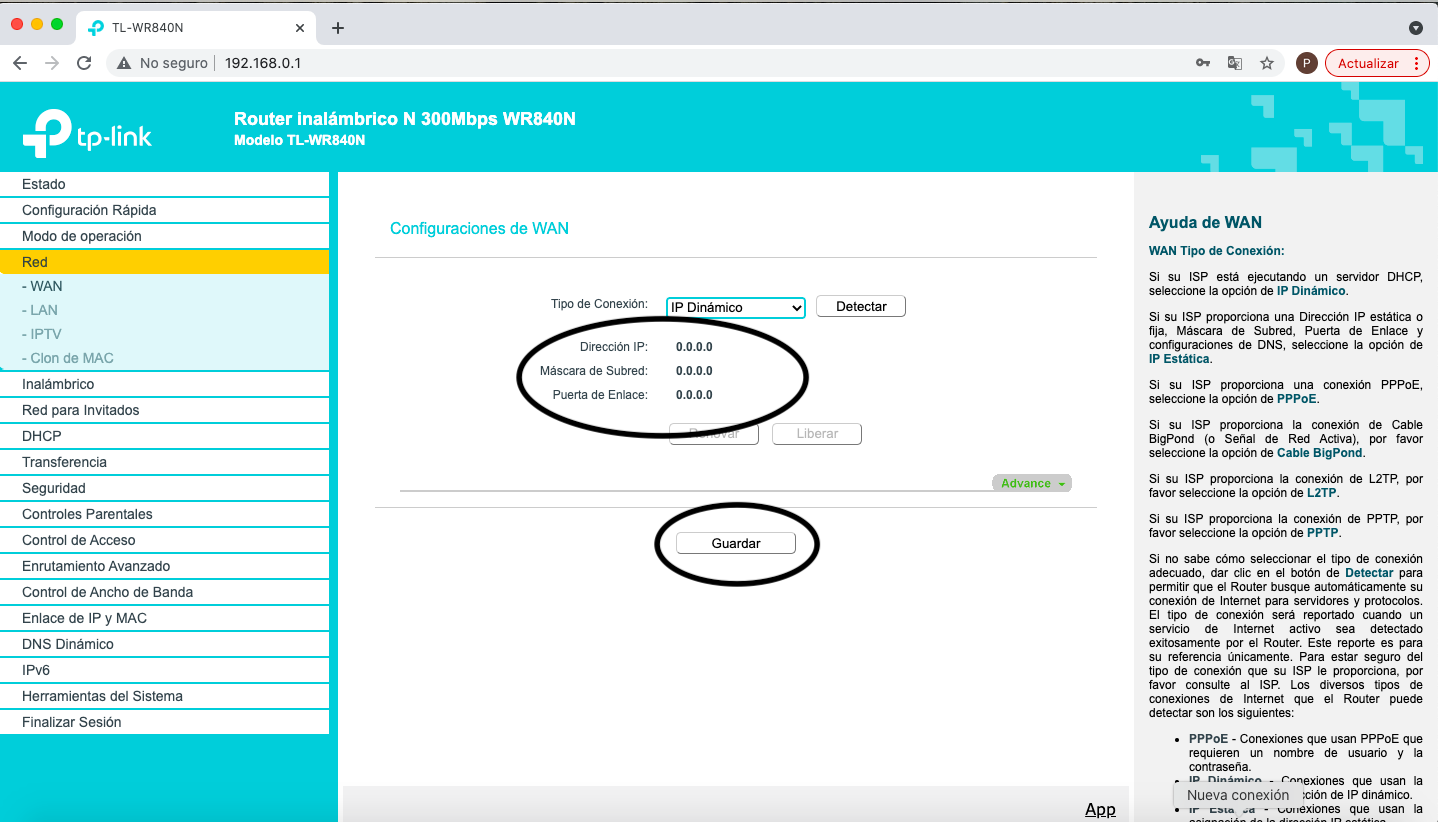Open a new tab with plus icon
Viewport: 1438px width, 822px height.
[338, 28]
